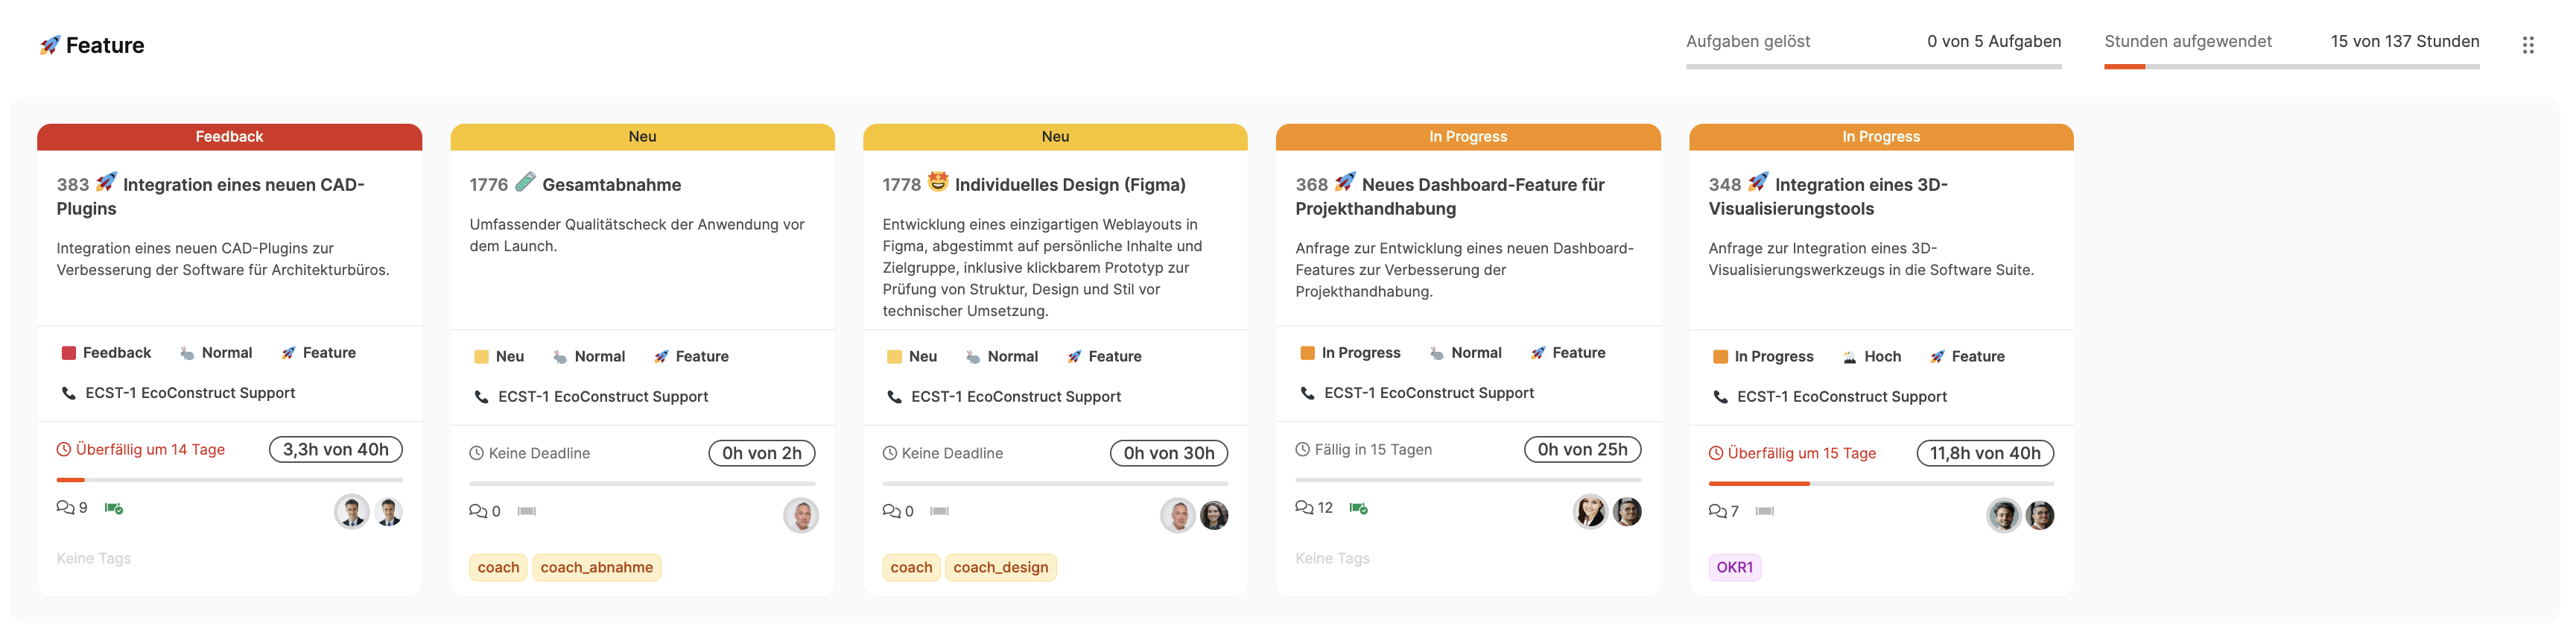Screen dimensions: 2576x641
Task: Click the gray billing icon on Gesamtabnahme card
Action: pyautogui.click(x=527, y=511)
